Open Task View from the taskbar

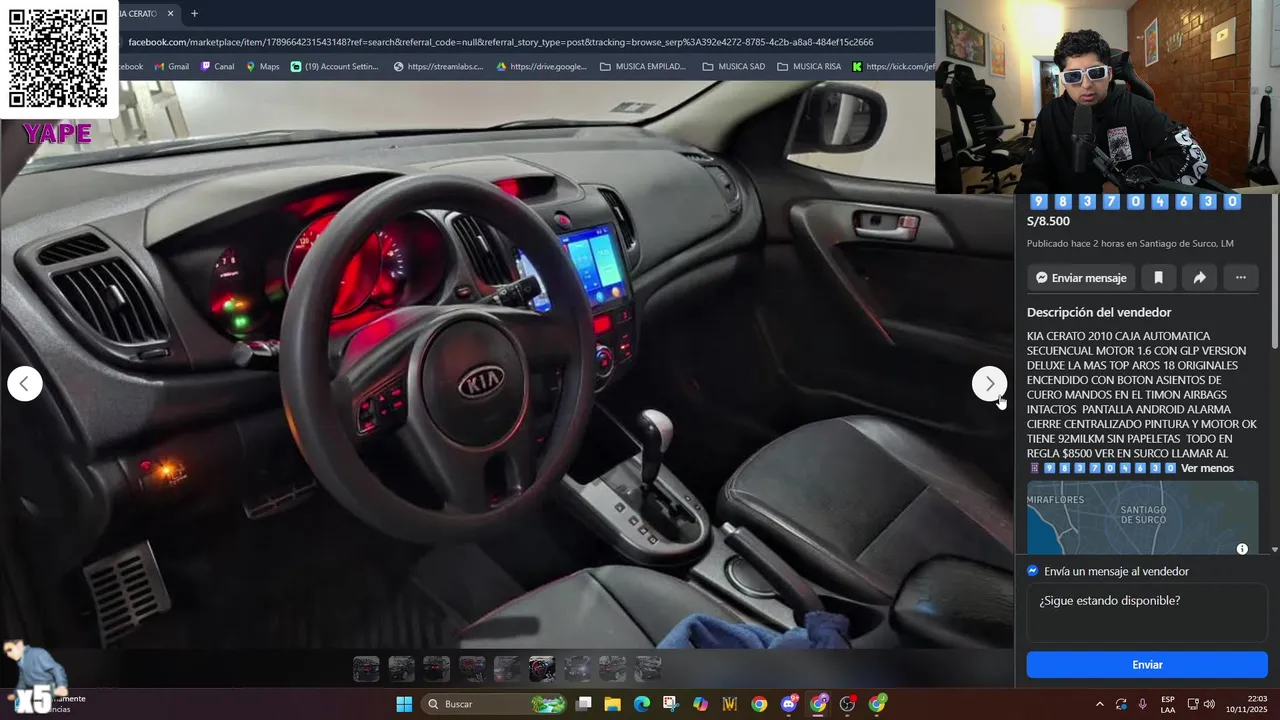coord(584,704)
